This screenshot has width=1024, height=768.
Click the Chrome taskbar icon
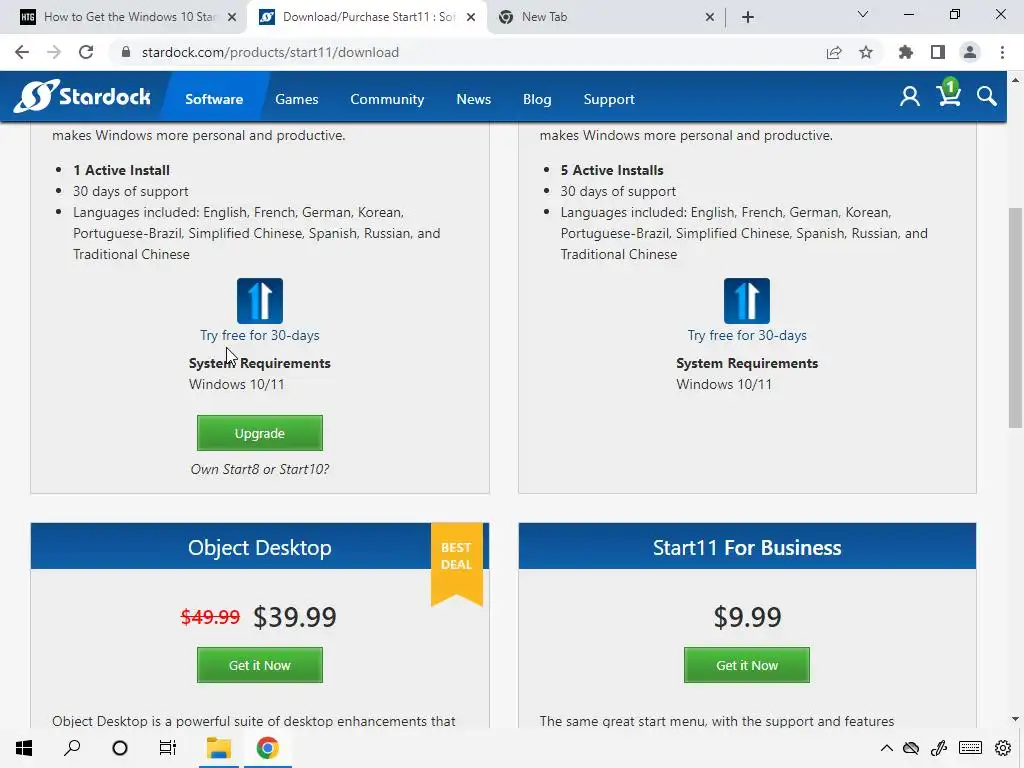[267, 748]
